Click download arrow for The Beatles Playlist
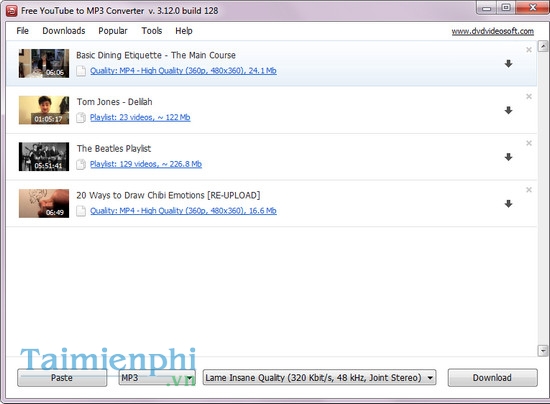 508,157
